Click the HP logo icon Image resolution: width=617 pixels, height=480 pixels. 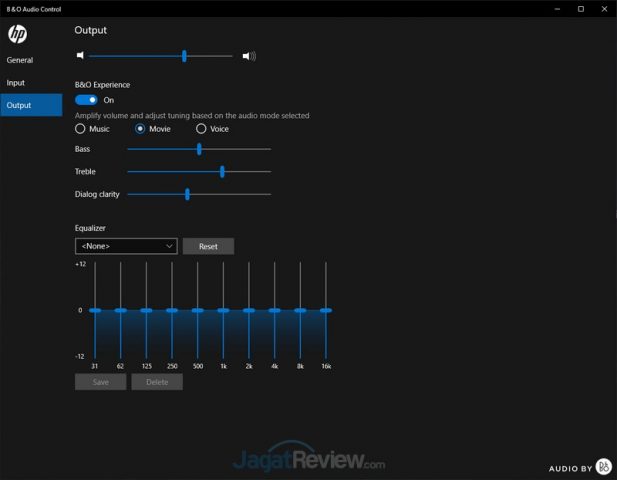(18, 35)
